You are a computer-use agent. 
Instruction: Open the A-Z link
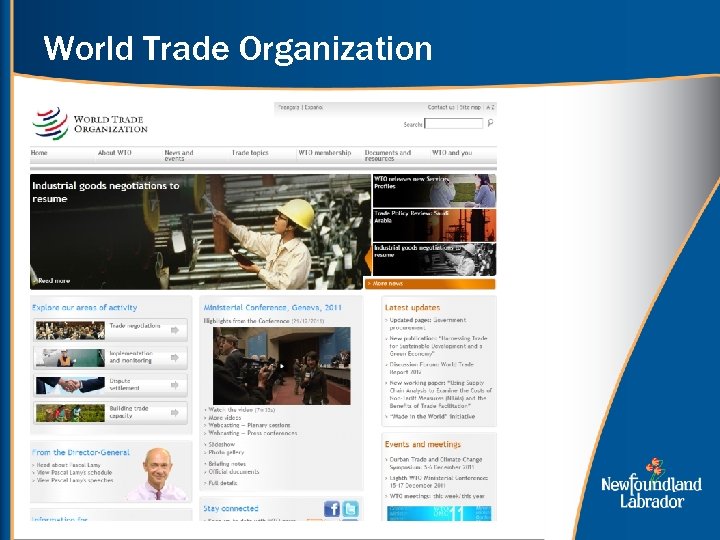pos(490,107)
